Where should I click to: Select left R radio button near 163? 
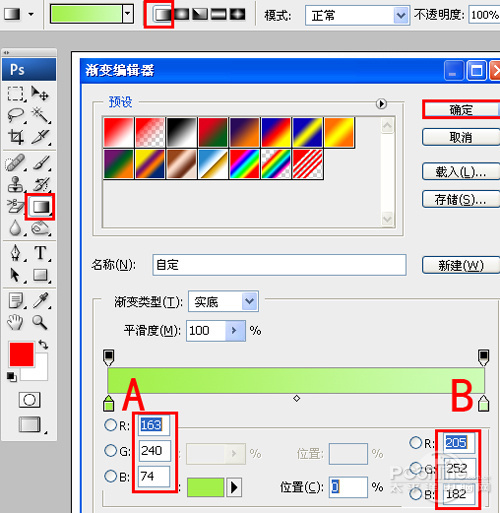[110, 425]
